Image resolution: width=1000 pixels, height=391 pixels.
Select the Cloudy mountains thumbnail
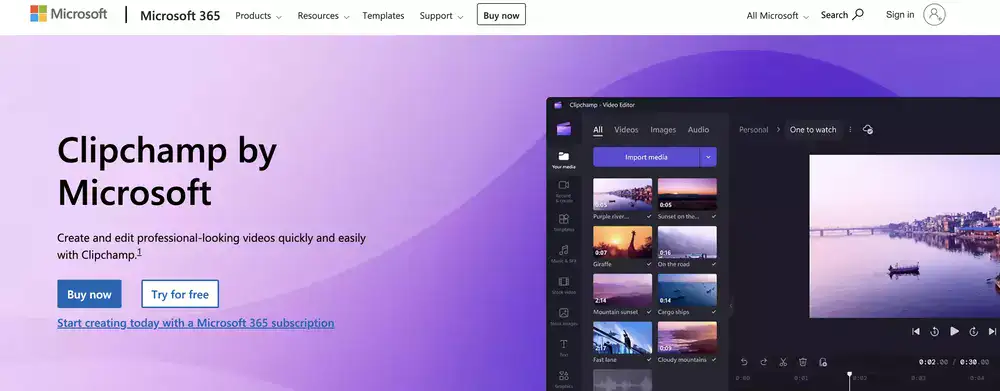coord(687,337)
